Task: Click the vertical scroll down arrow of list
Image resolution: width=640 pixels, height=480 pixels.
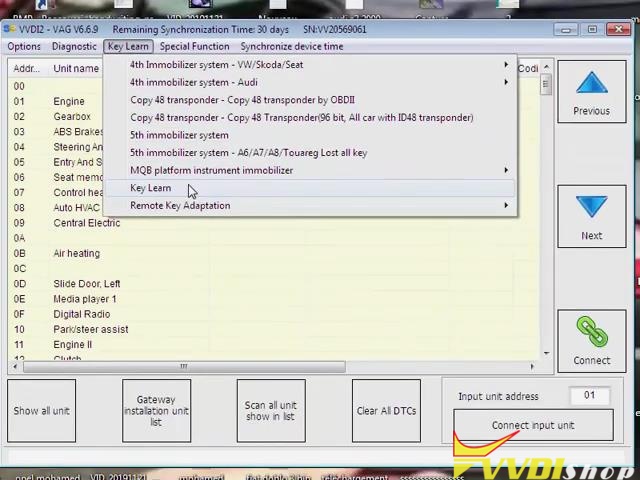Action: 547,353
